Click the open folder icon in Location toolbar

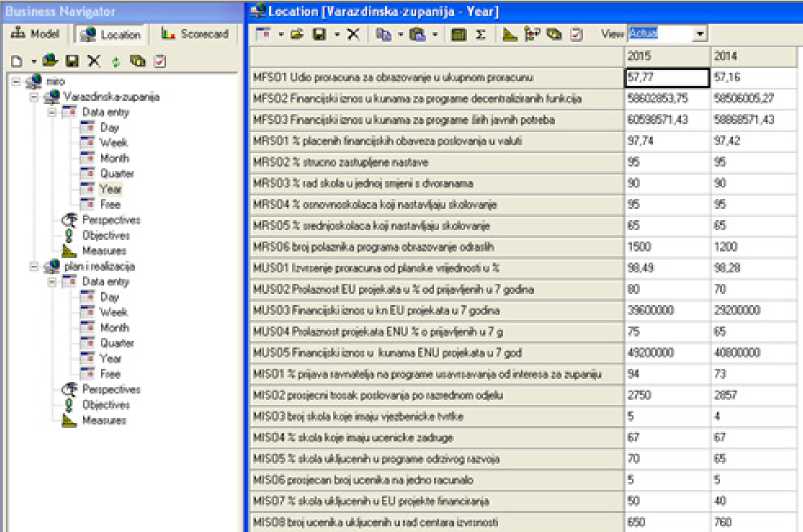[296, 34]
